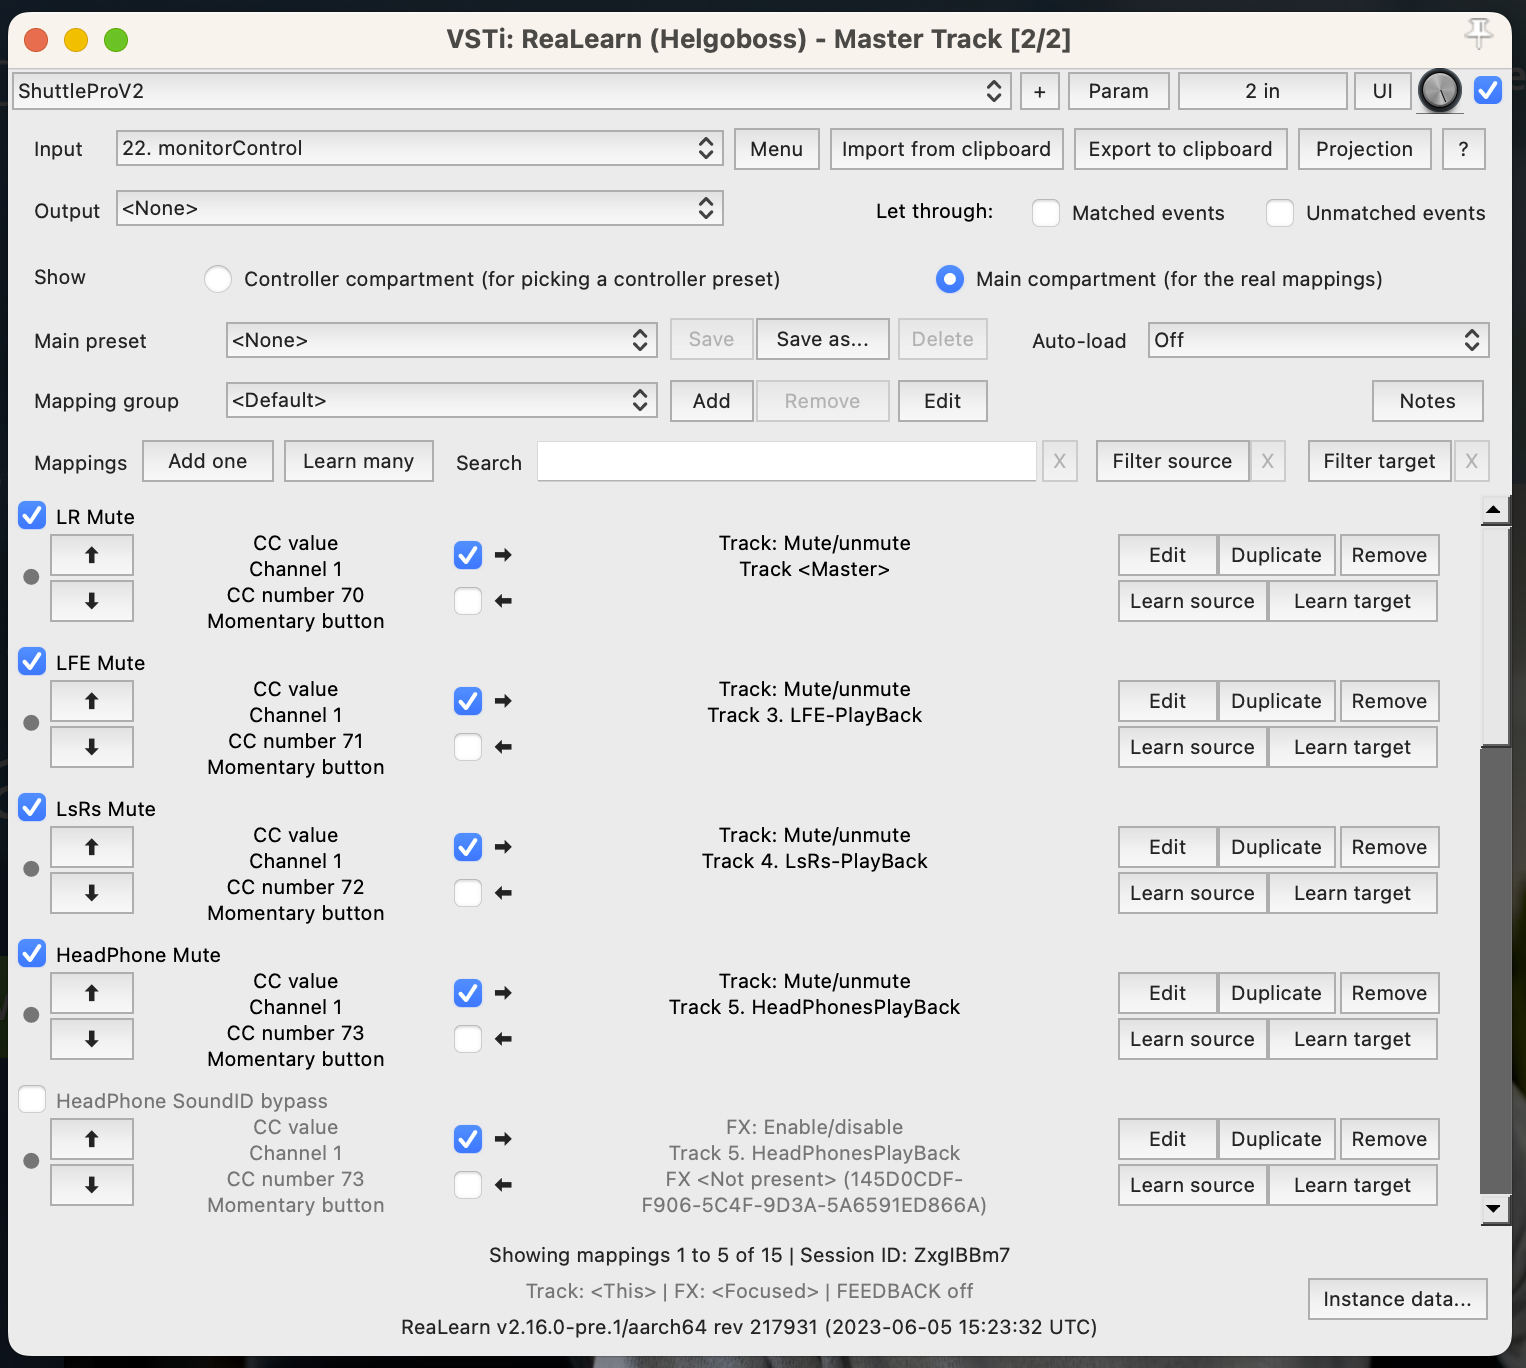Click the plus button beside preset selector
The image size is (1526, 1368).
tap(1039, 91)
